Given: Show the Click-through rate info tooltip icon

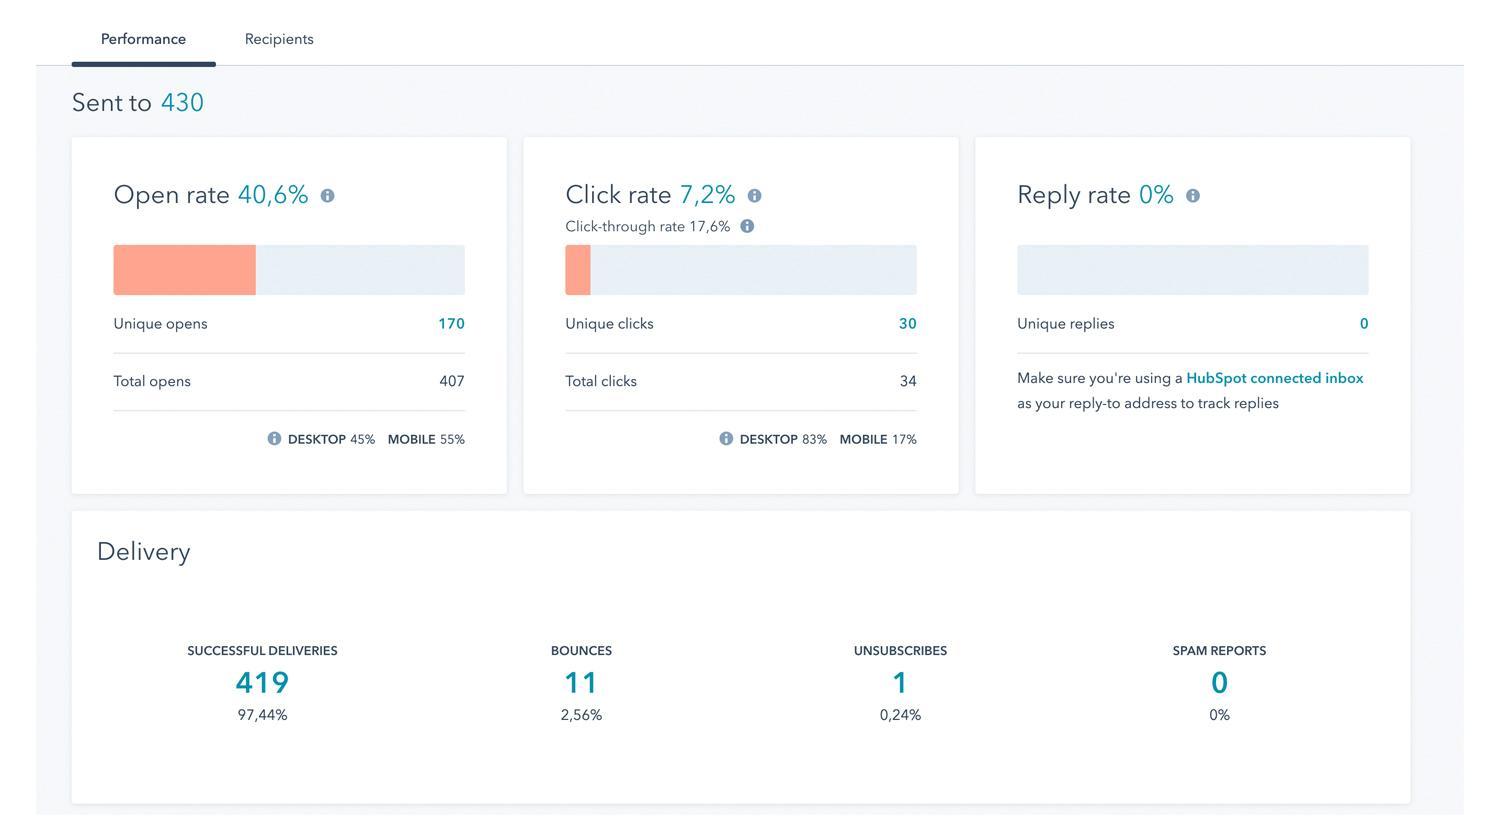Looking at the screenshot, I should pos(747,227).
